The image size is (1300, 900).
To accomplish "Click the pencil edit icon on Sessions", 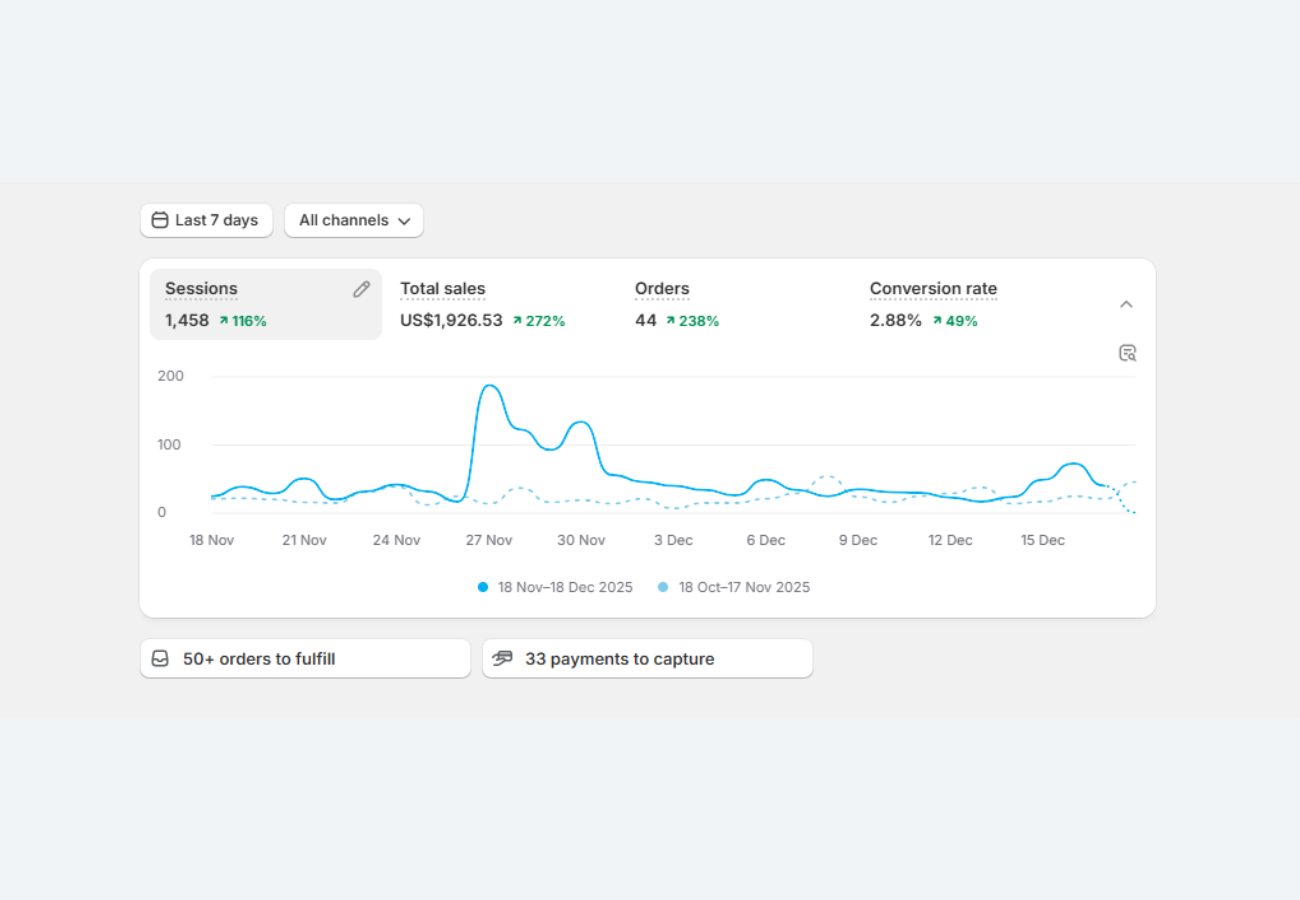I will (x=361, y=289).
